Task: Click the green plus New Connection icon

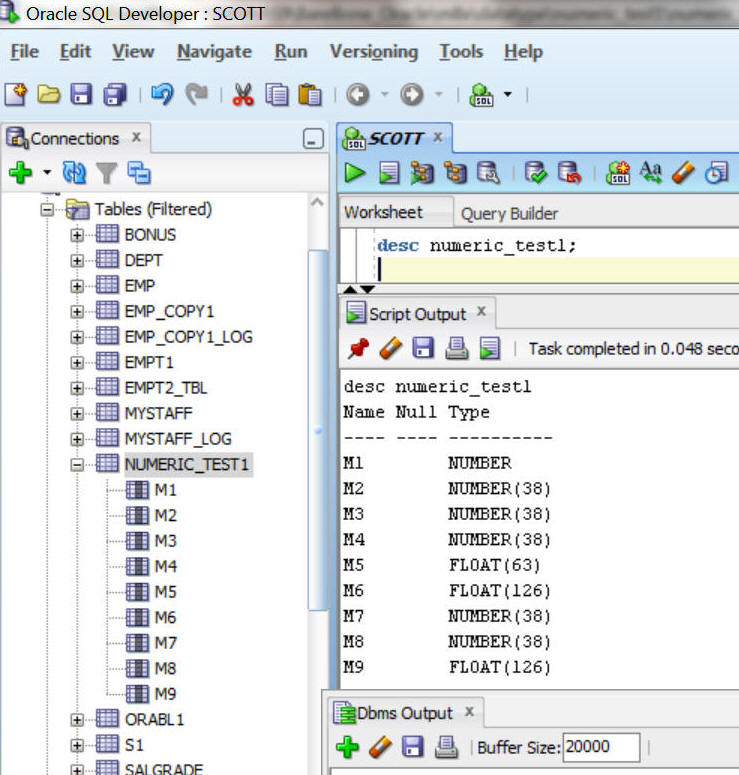Action: 20,172
